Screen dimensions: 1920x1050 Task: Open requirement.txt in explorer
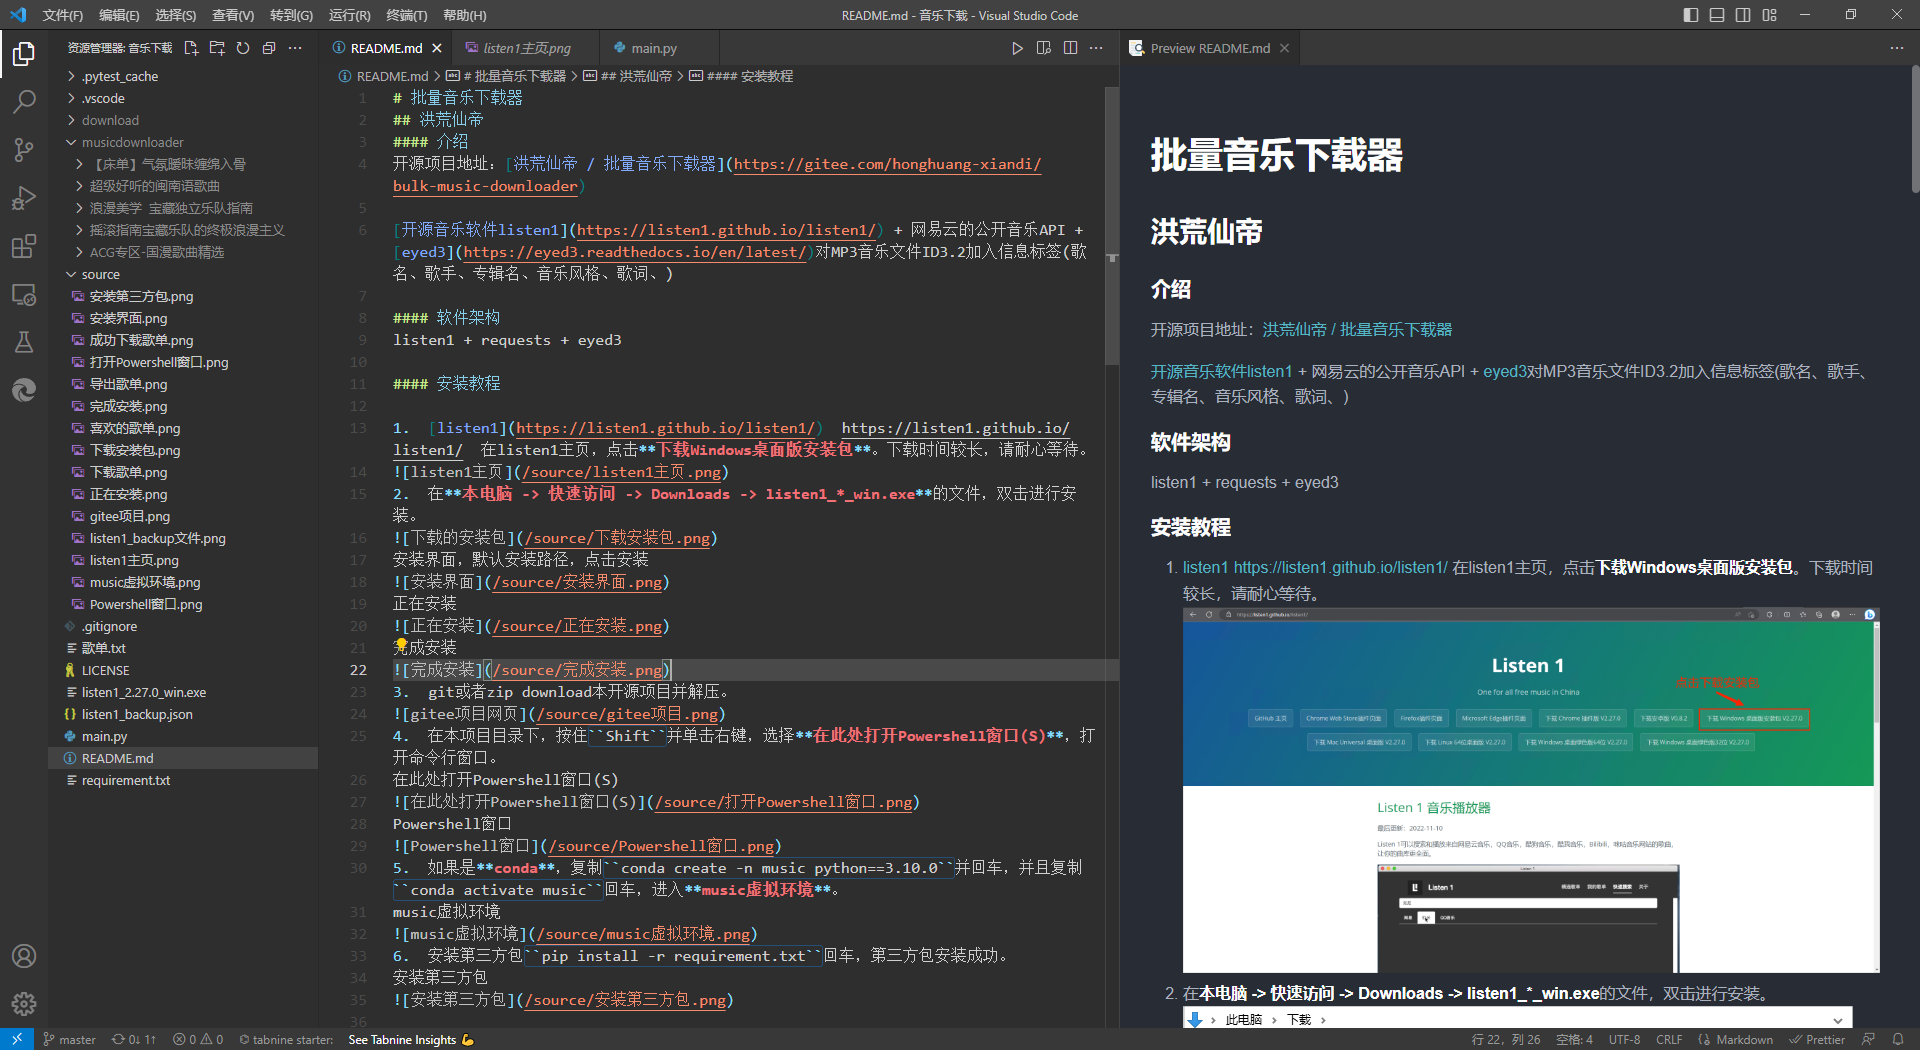[x=183, y=780]
